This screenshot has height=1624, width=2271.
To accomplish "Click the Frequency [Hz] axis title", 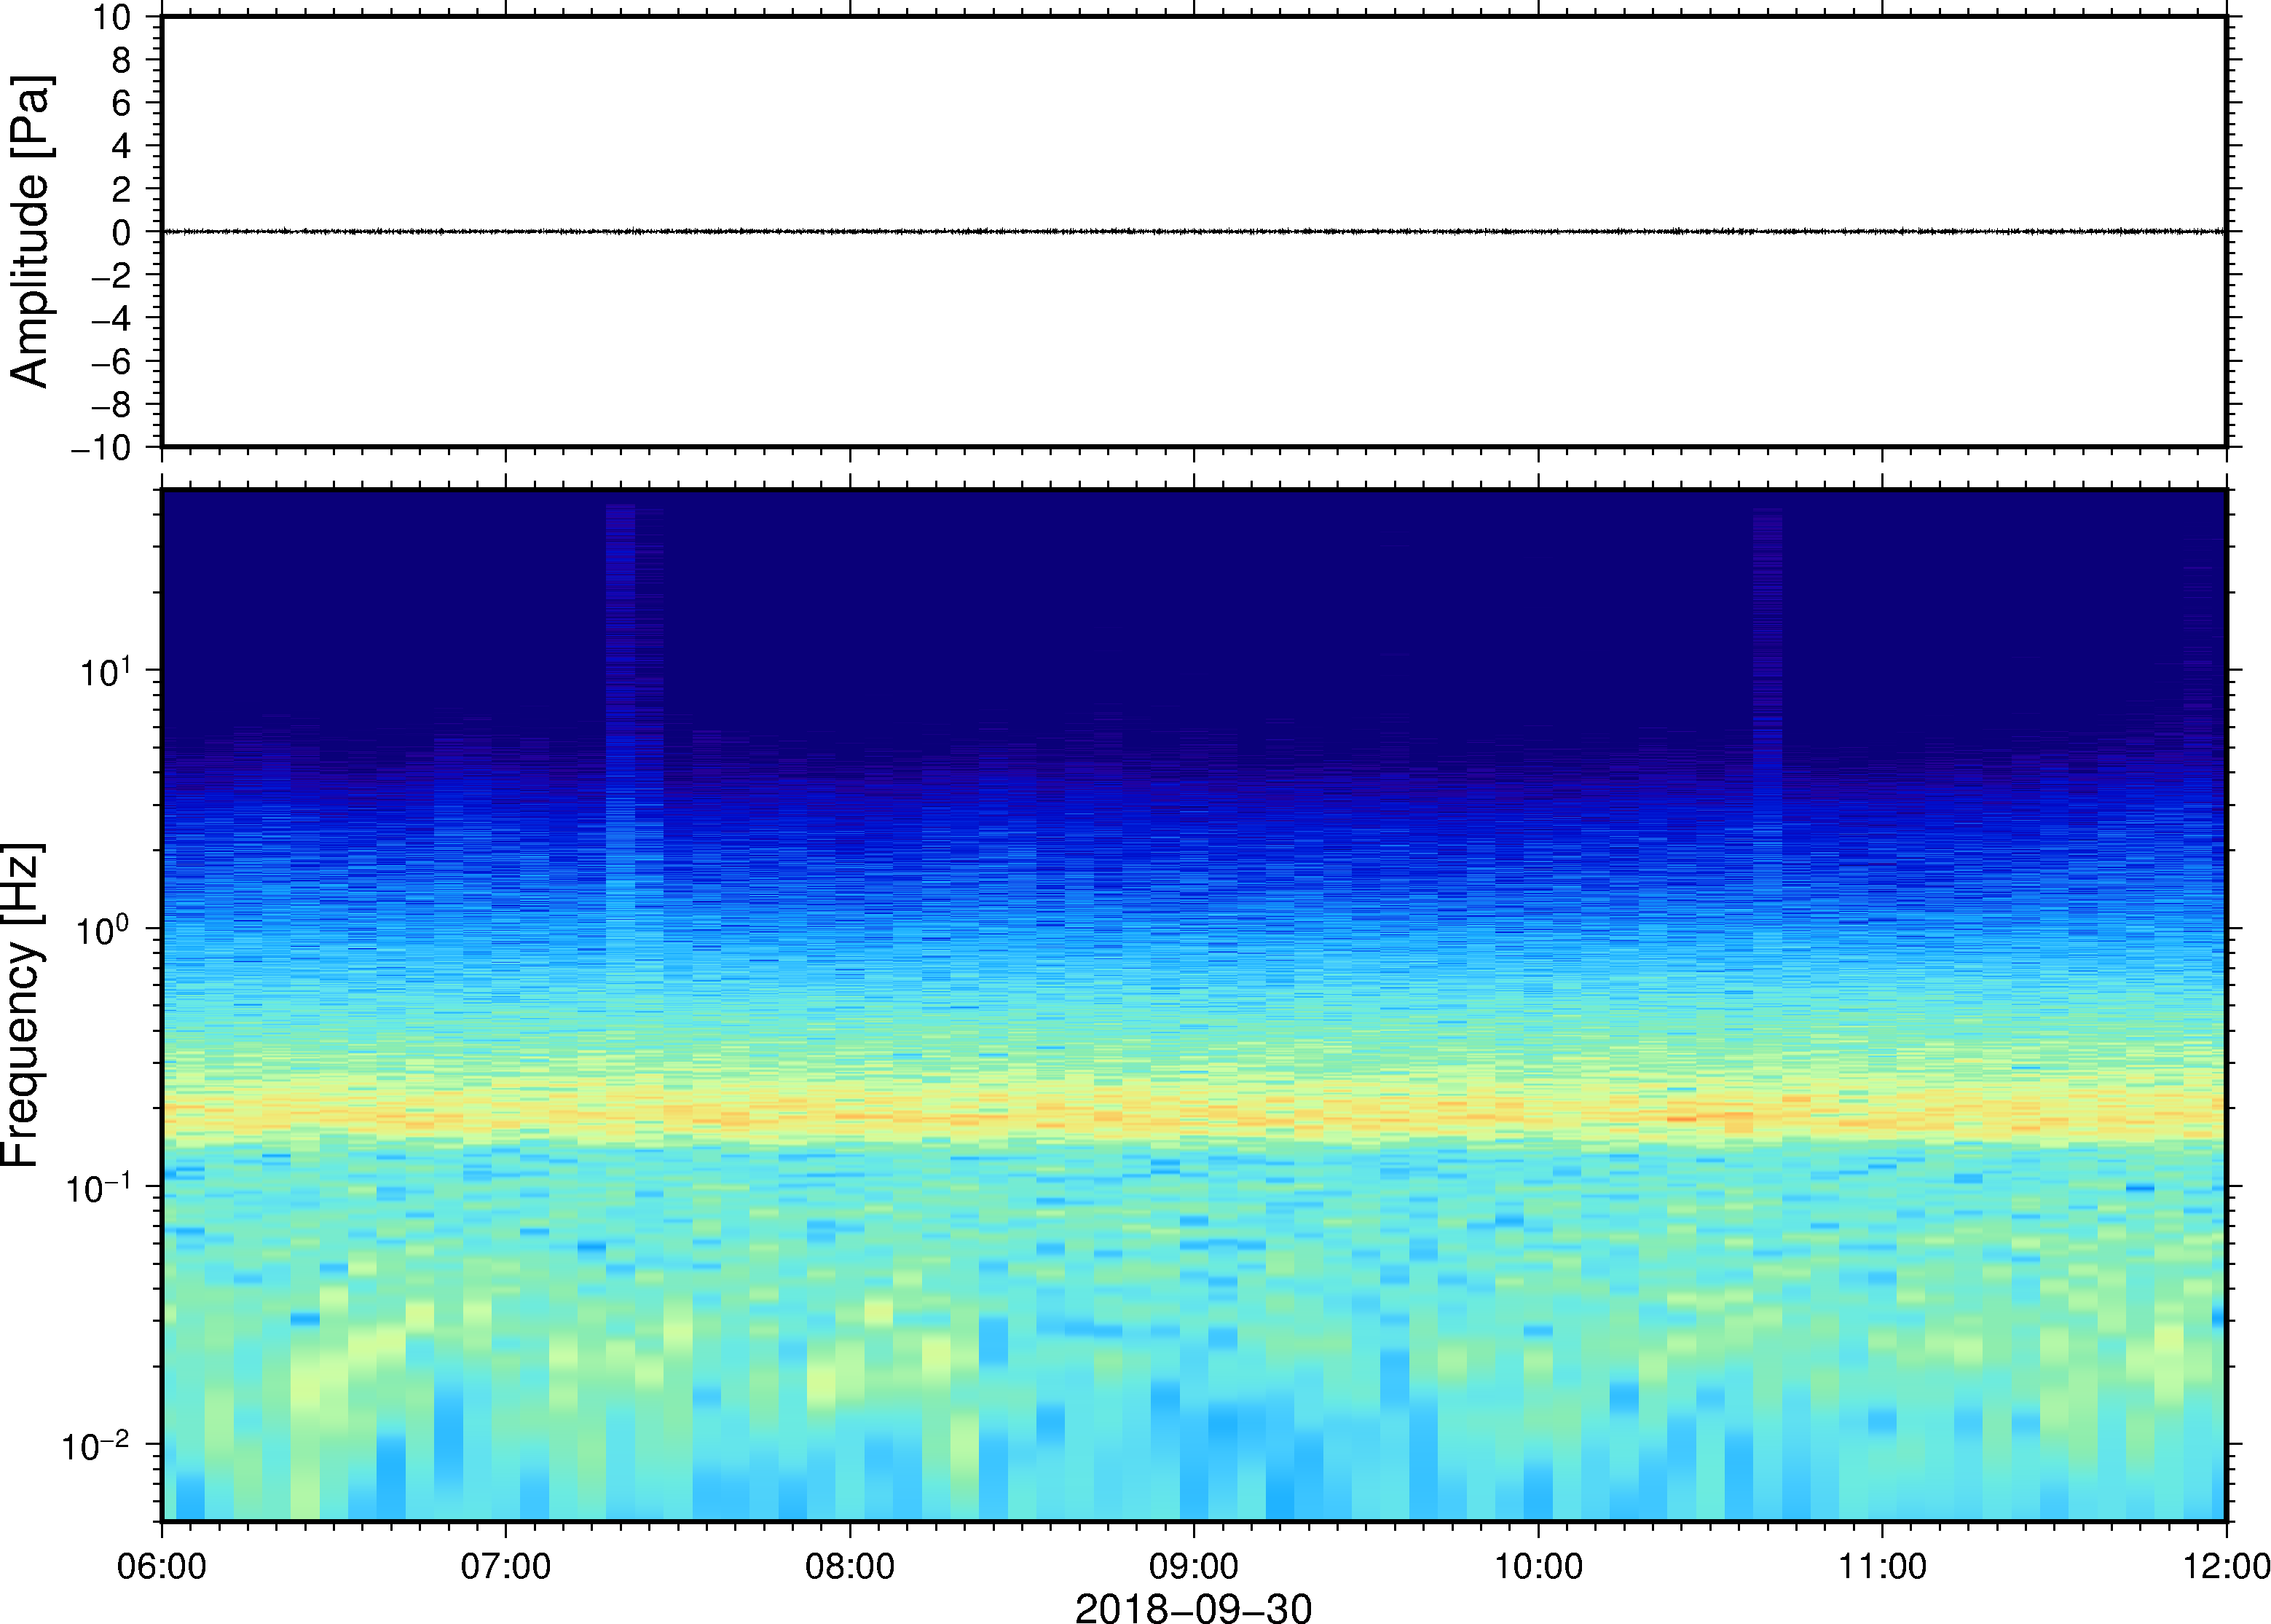I will click(x=22, y=1006).
